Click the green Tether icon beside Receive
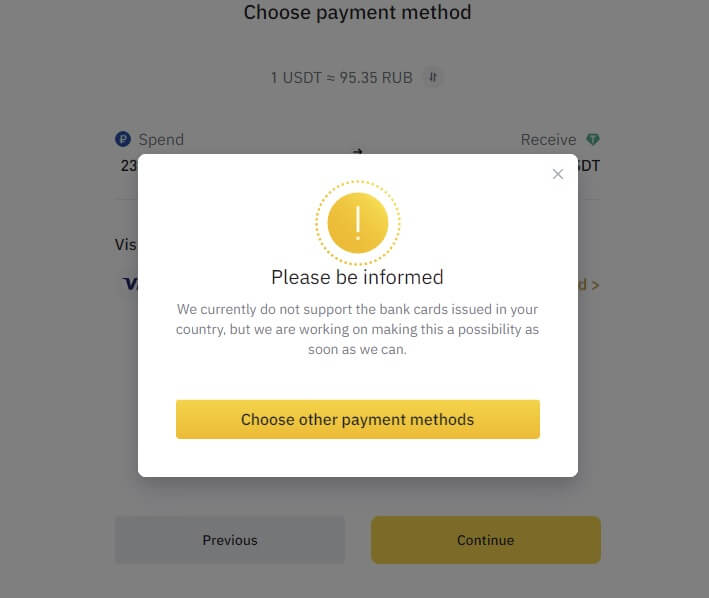Screen dimensions: 709x598 (x=593, y=140)
